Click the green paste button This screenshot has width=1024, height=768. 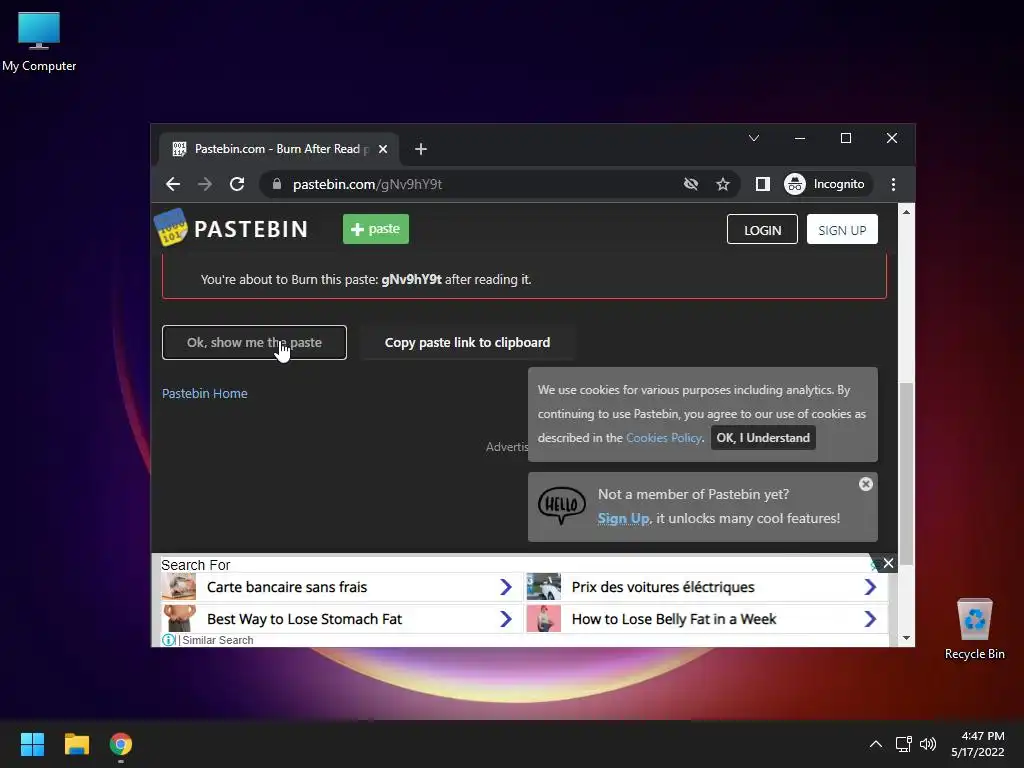[376, 229]
